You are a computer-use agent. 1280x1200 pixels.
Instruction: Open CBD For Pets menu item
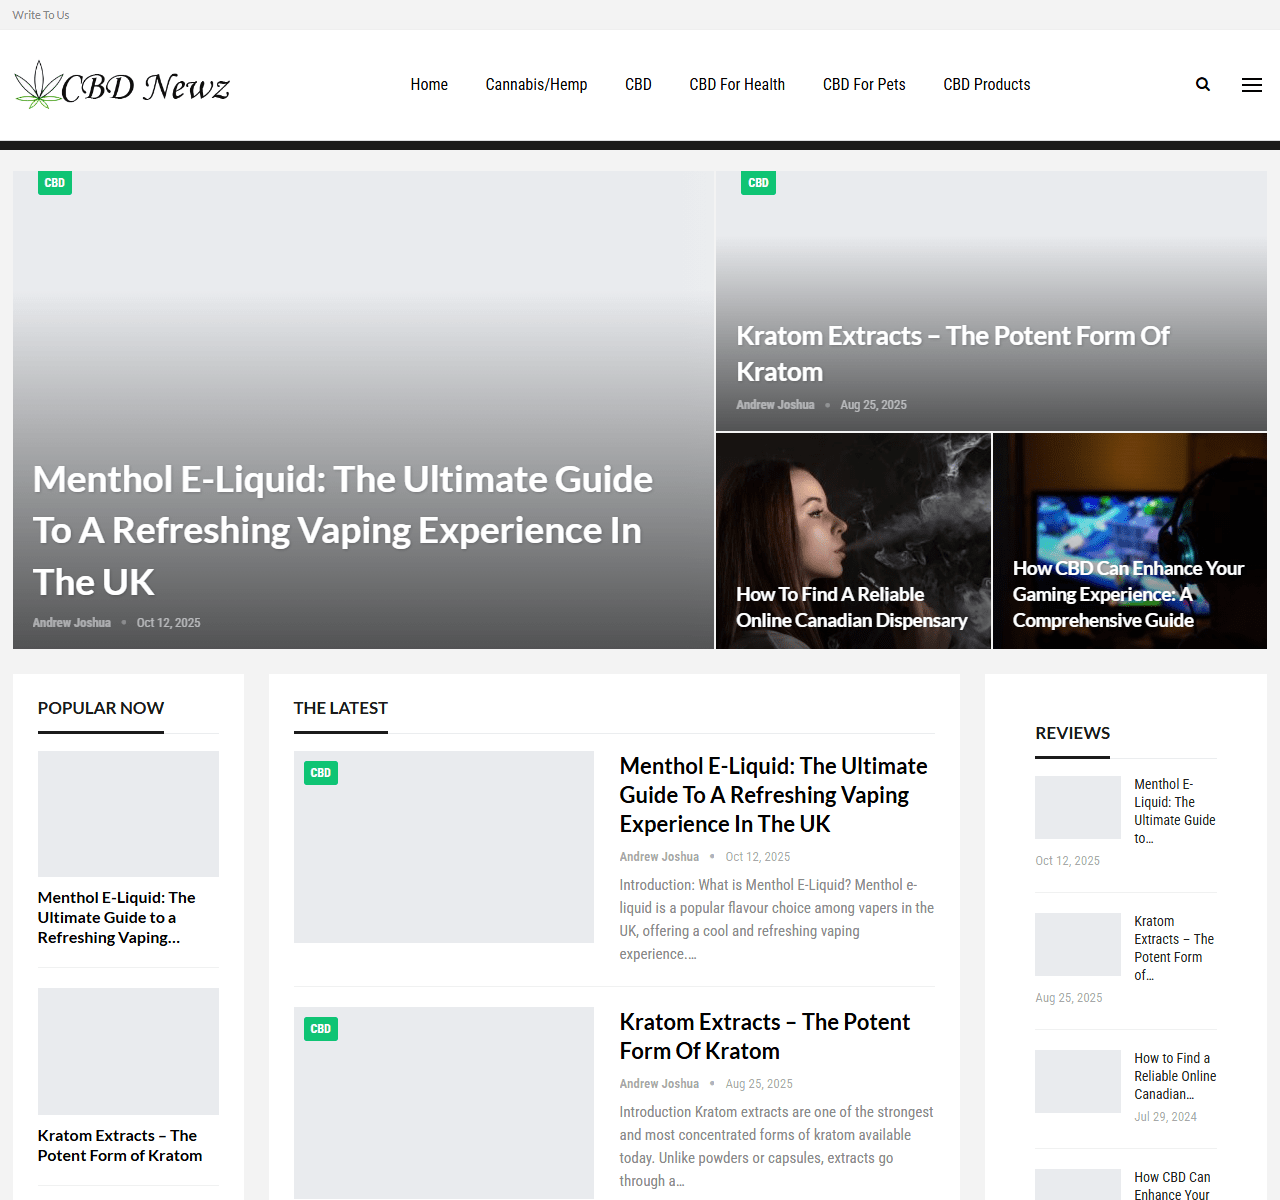[864, 85]
